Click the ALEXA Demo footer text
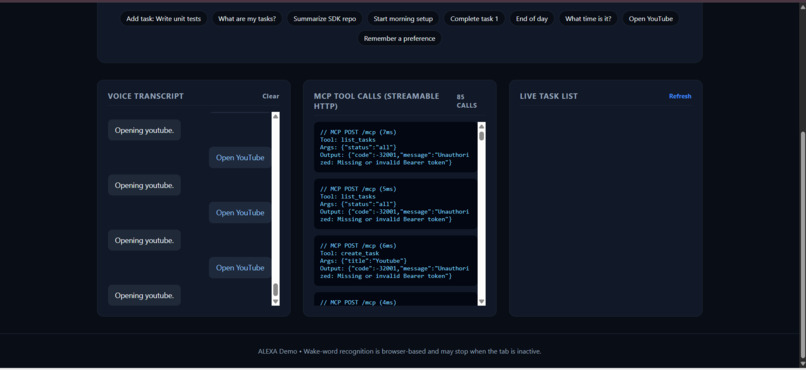 click(399, 352)
